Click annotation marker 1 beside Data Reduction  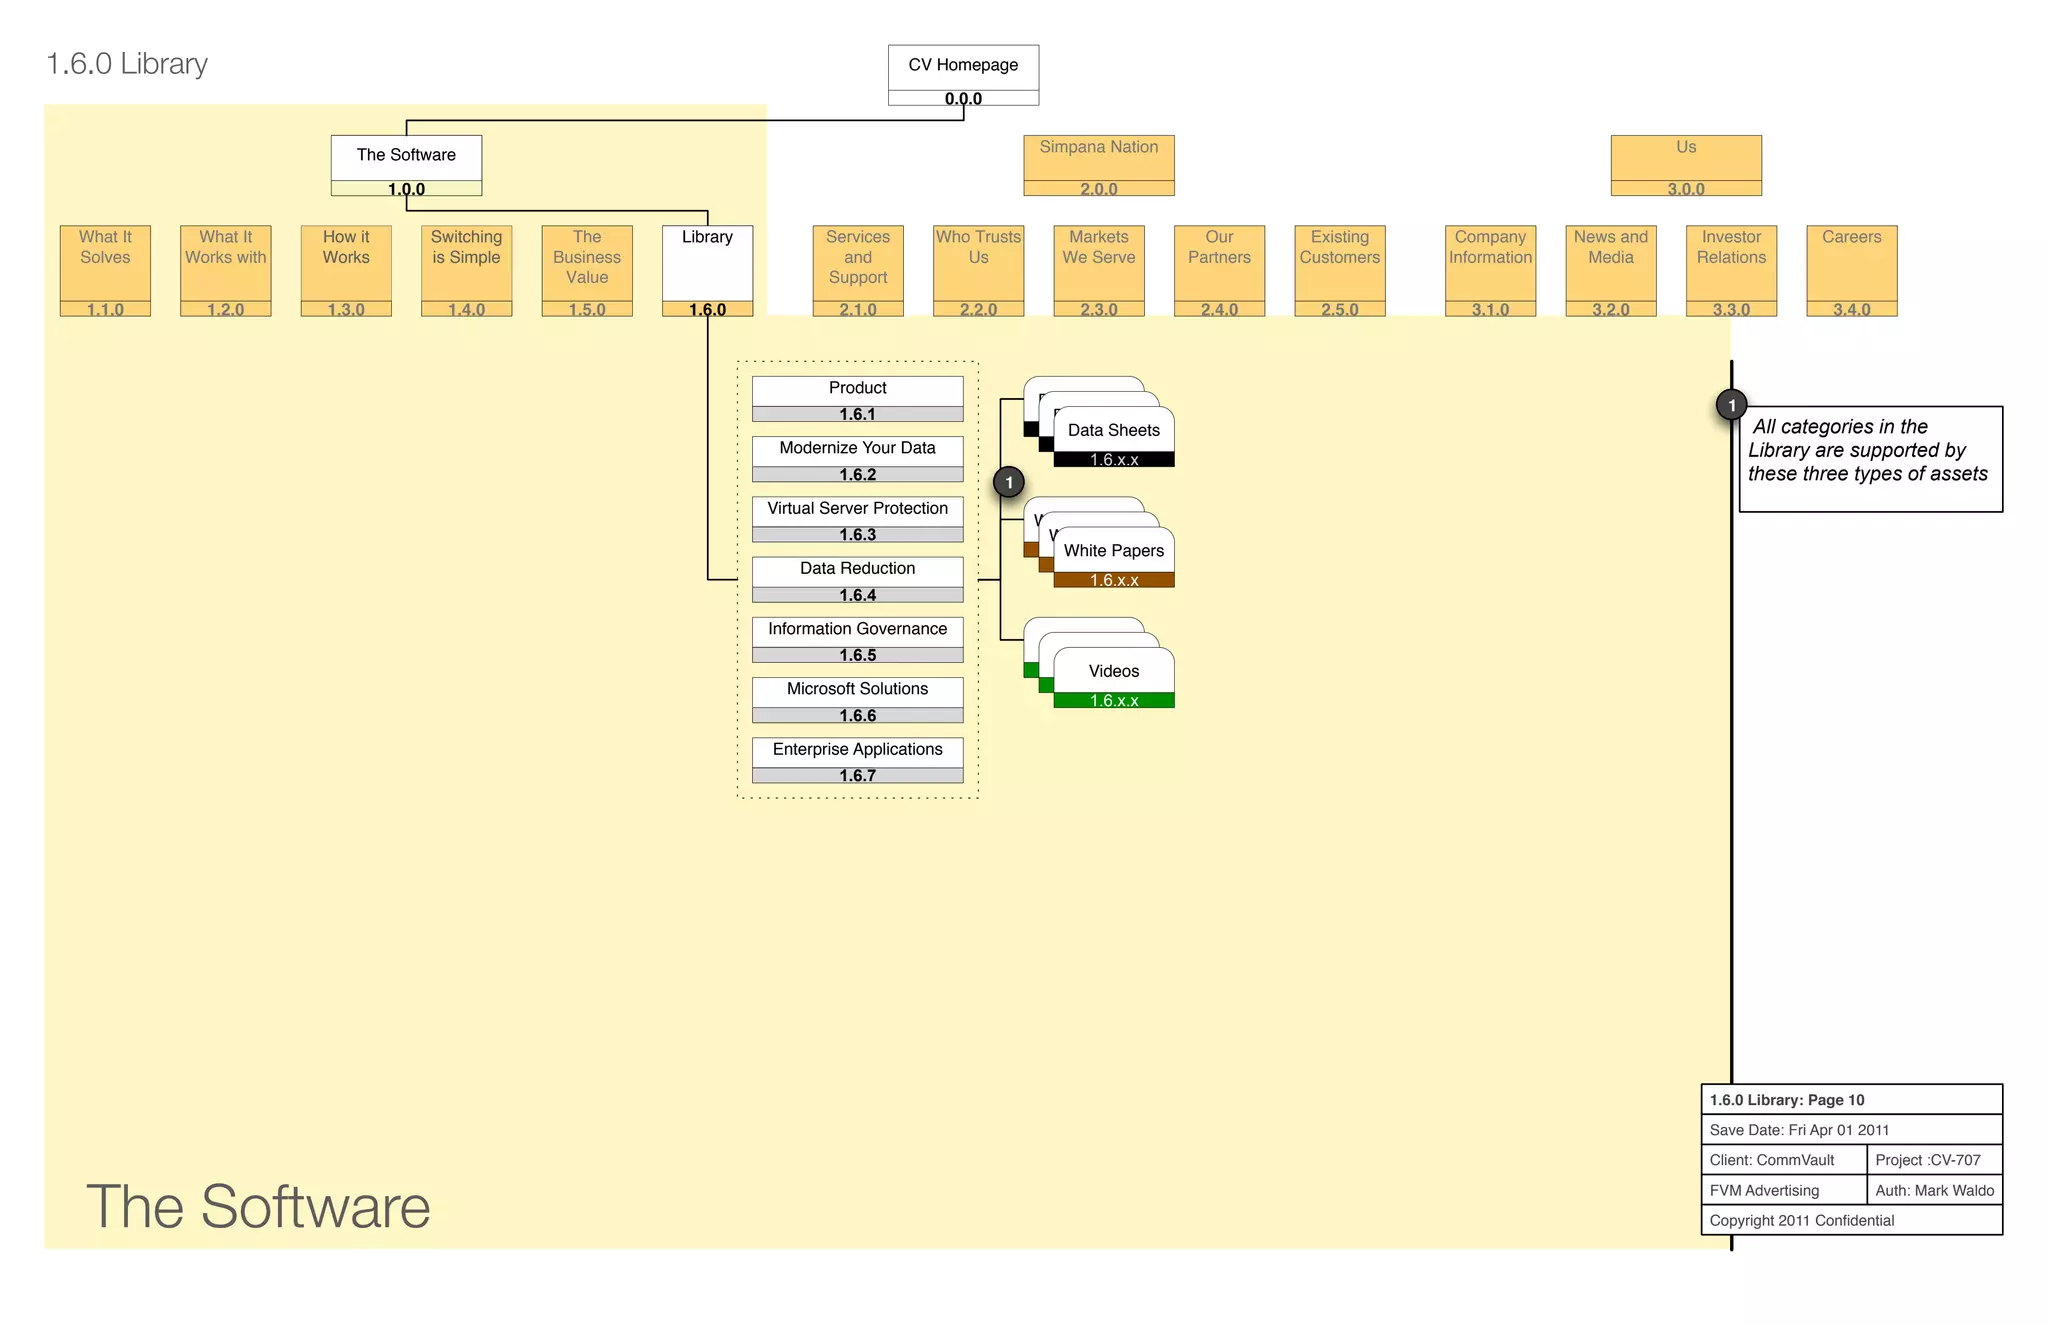(1009, 483)
